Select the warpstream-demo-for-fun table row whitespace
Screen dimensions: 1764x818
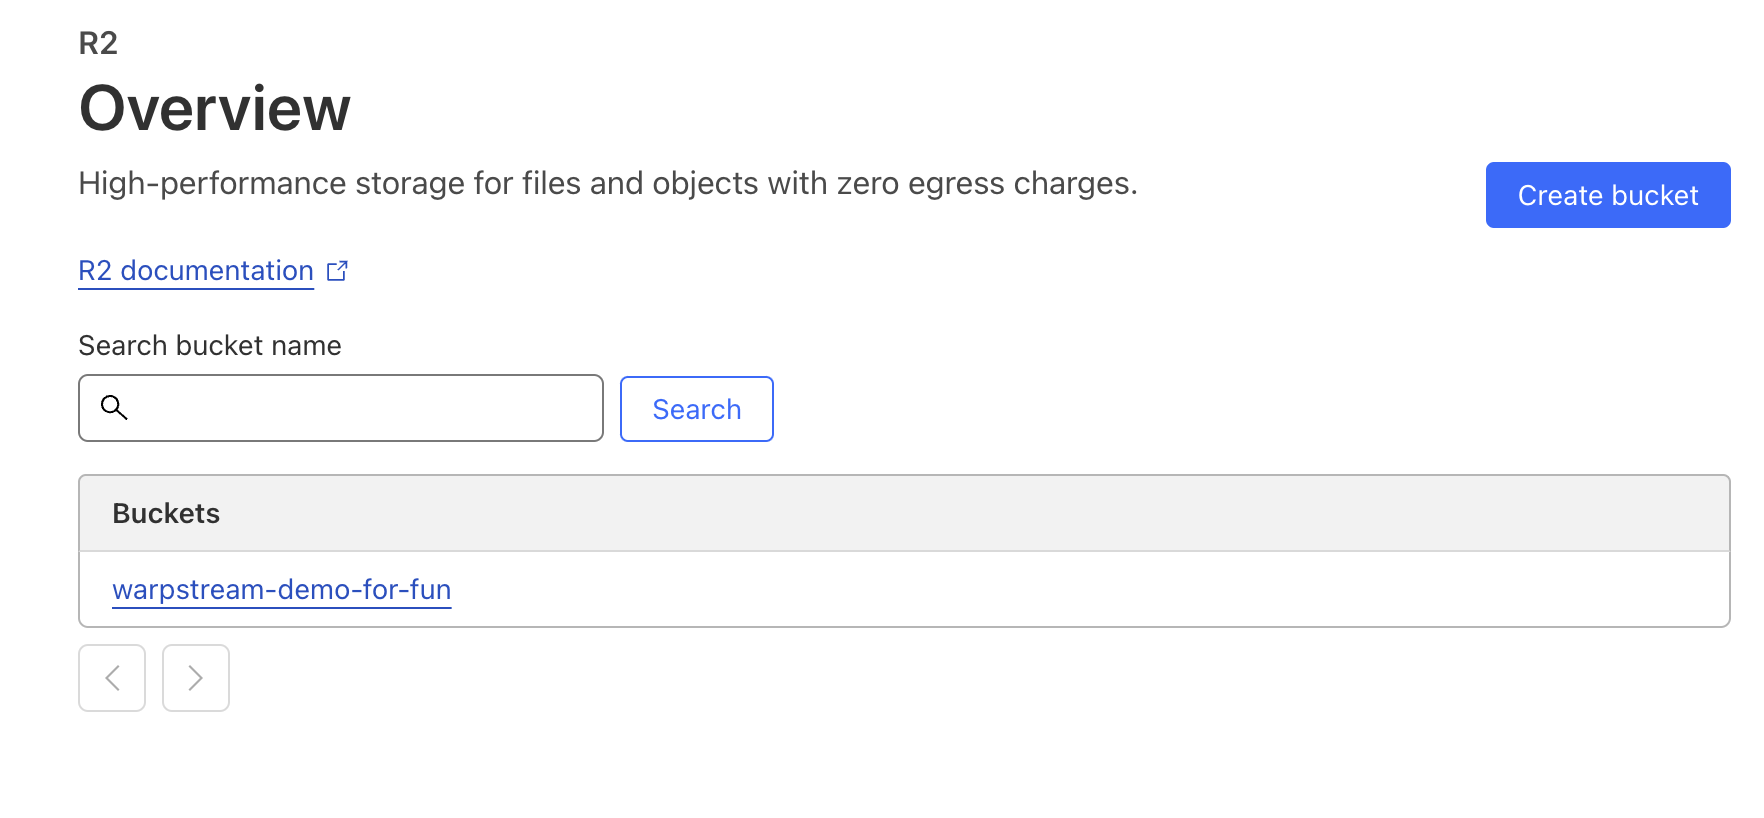pos(1000,590)
